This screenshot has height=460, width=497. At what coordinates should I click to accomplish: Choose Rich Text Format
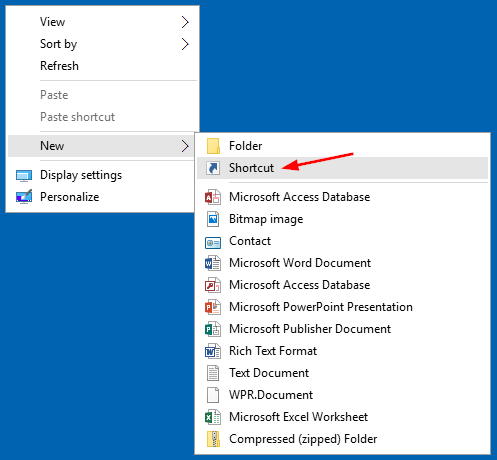[x=343, y=351]
